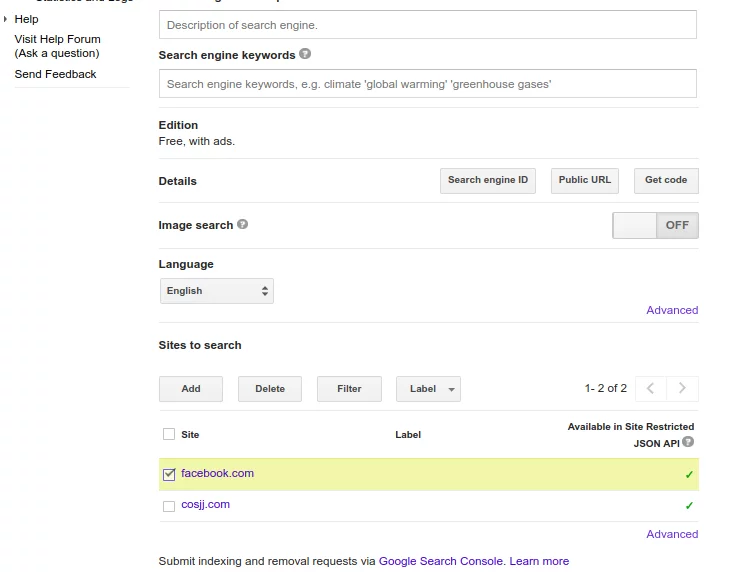The image size is (752, 572).
Task: Check the cosjj.com checkbox
Action: coord(169,506)
